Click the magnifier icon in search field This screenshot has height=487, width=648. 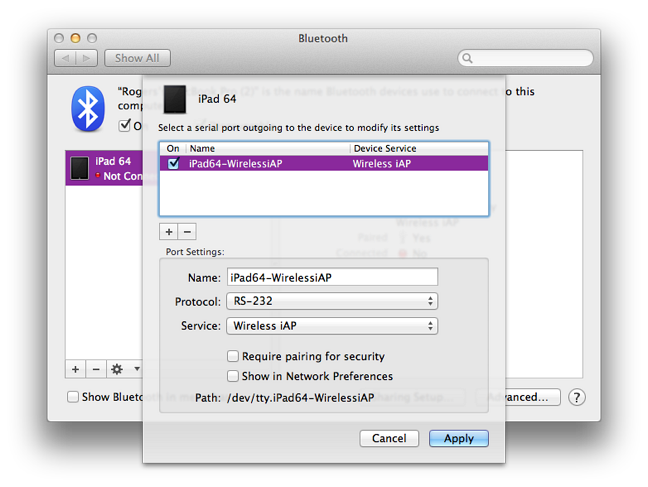click(467, 58)
